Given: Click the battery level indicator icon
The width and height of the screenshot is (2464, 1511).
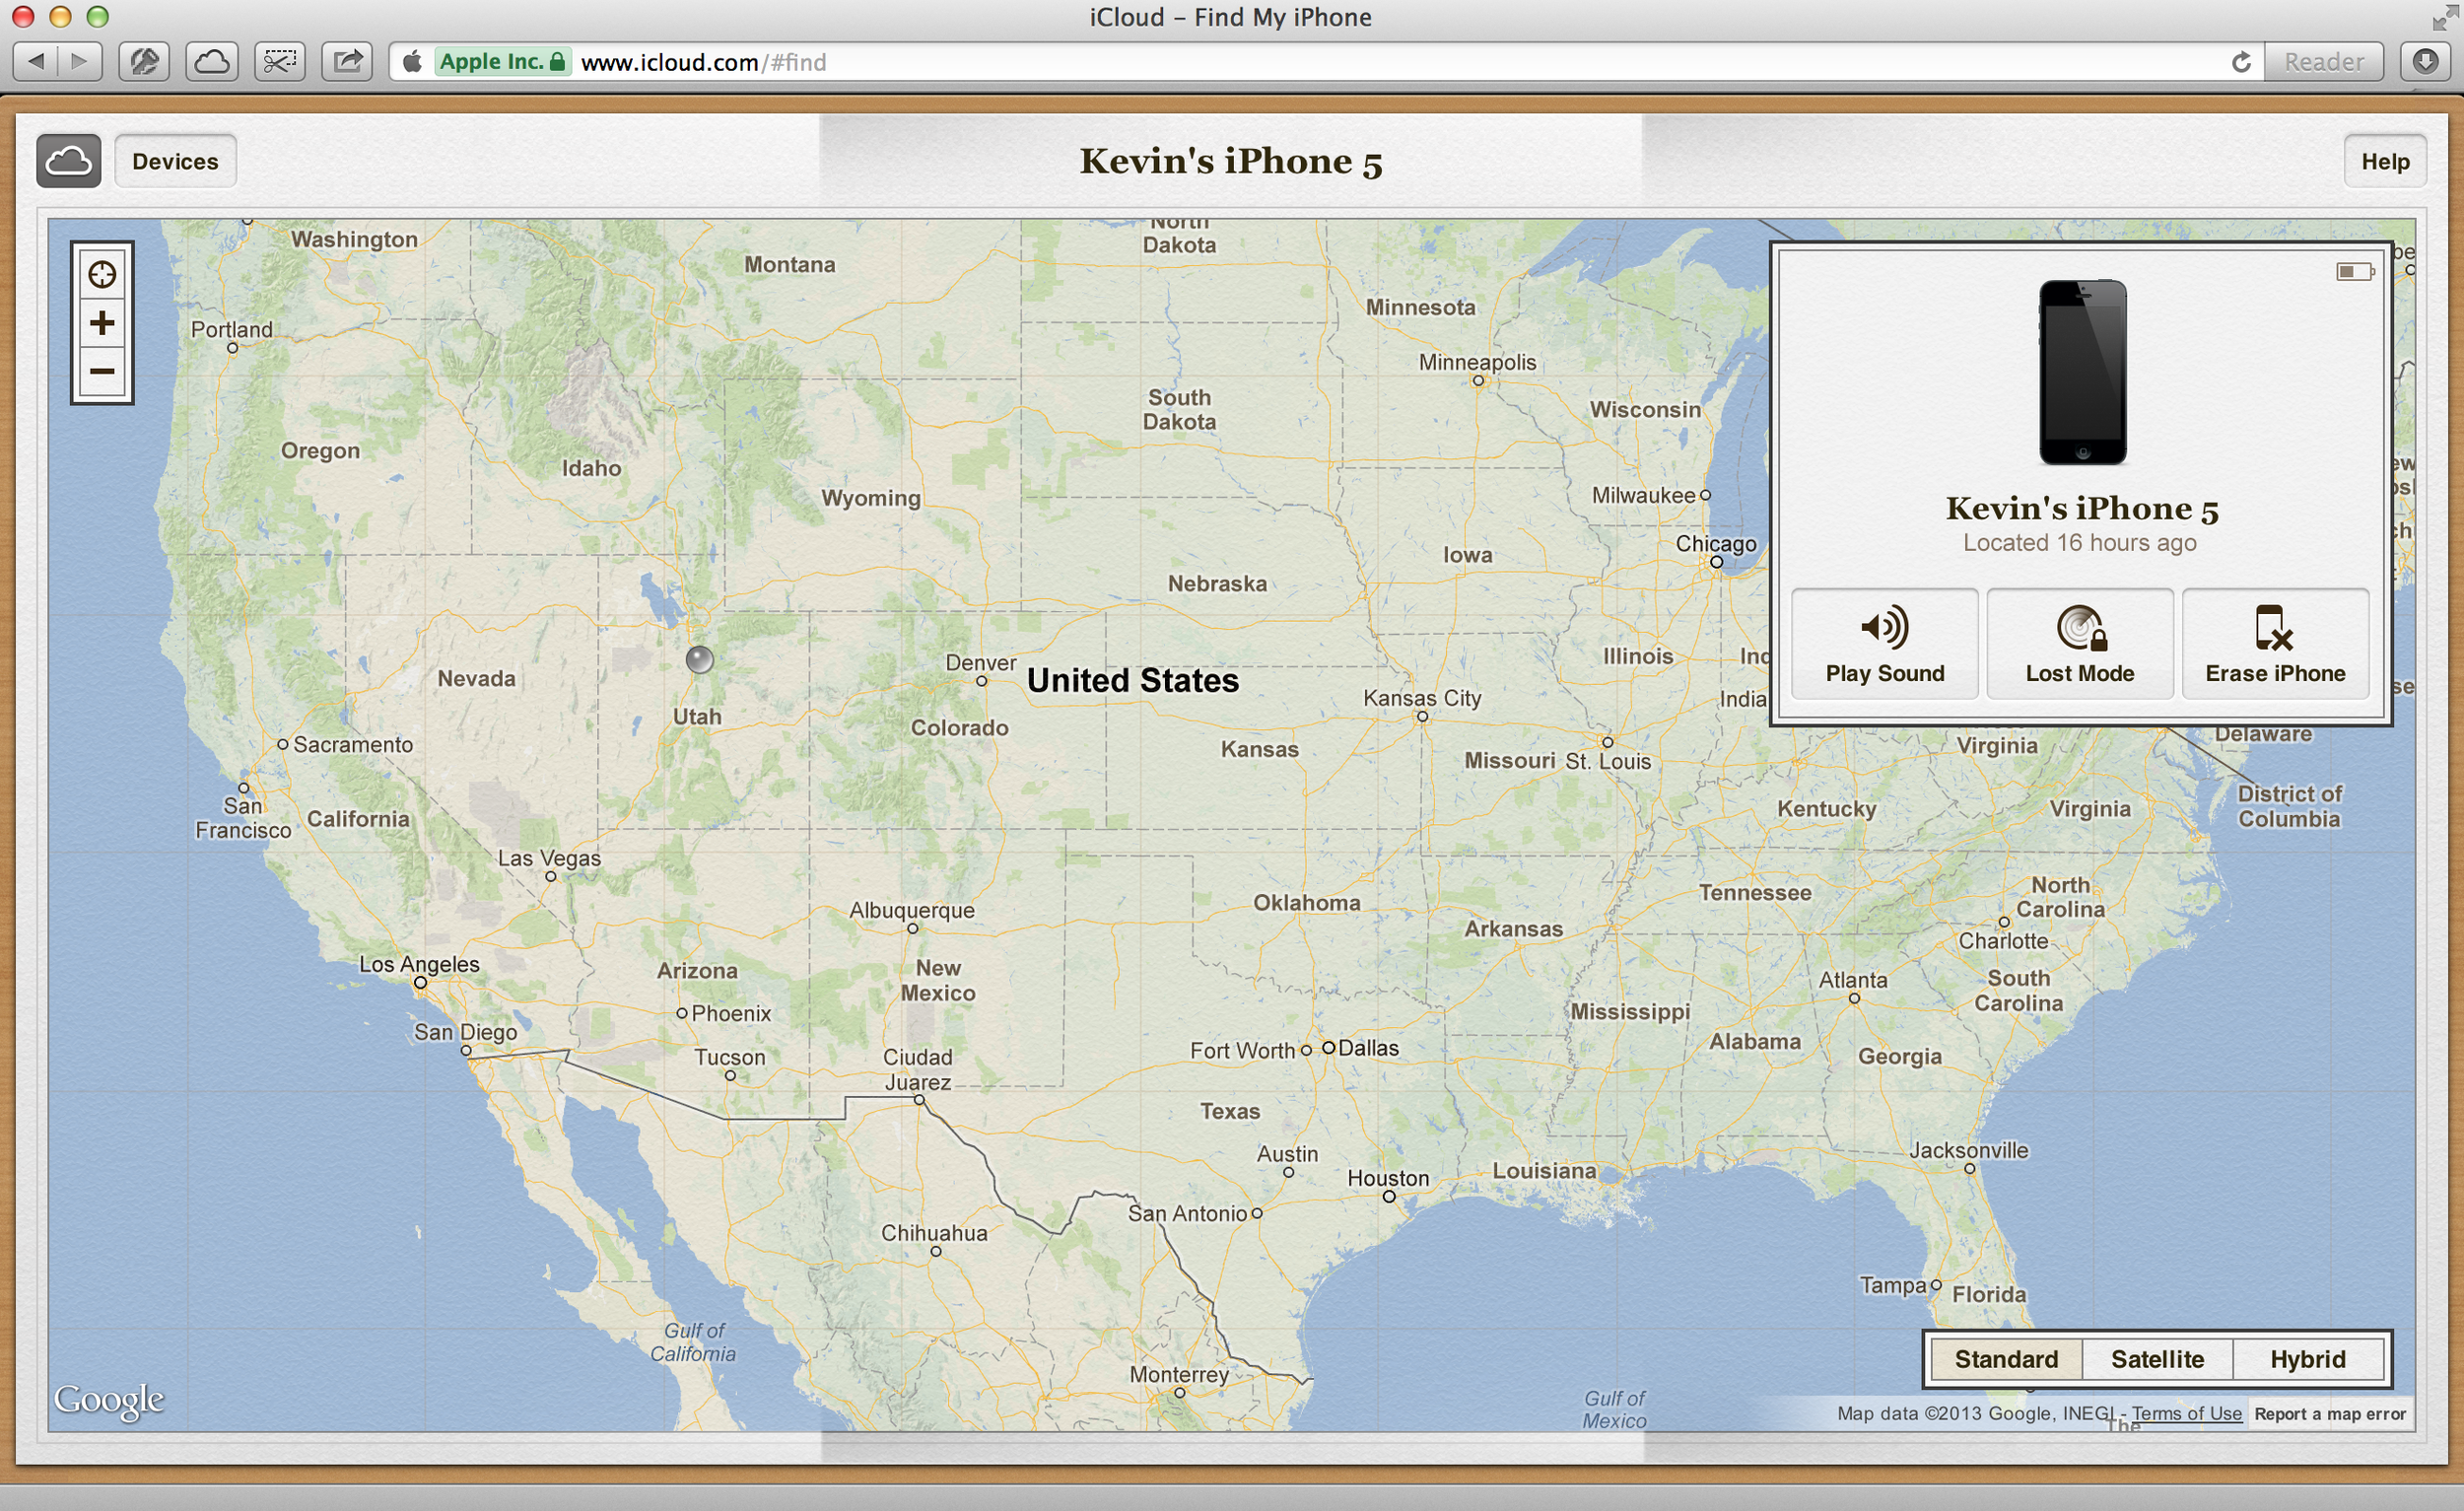Looking at the screenshot, I should tap(2355, 271).
